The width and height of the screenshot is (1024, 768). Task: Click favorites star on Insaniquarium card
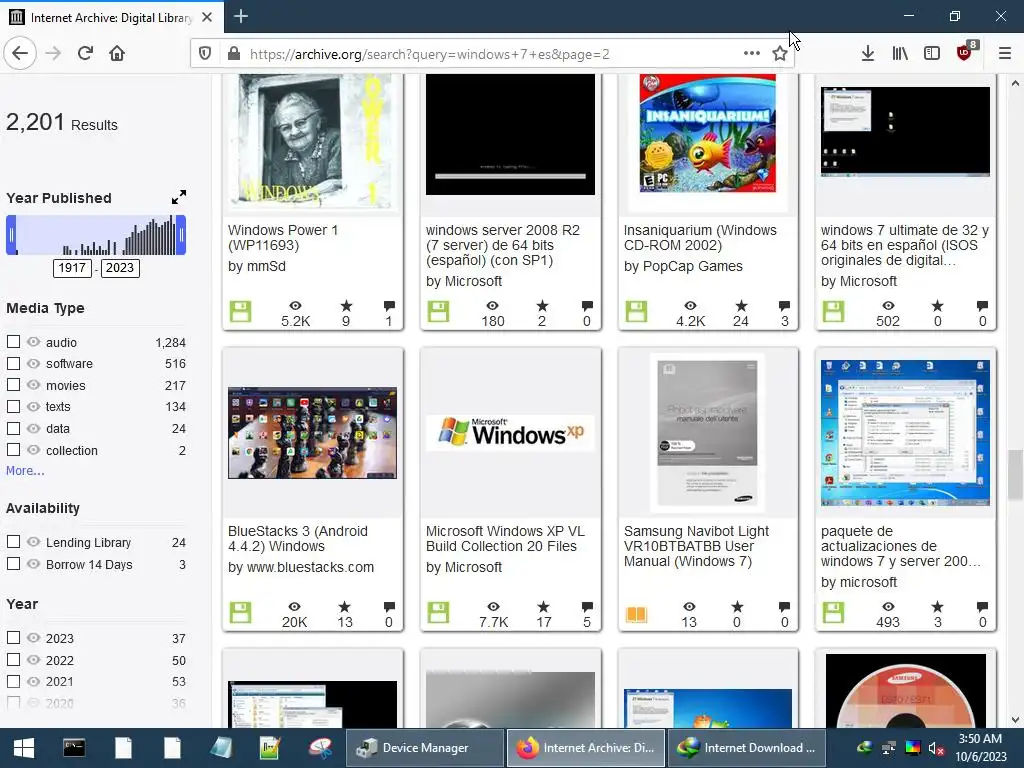[741, 306]
